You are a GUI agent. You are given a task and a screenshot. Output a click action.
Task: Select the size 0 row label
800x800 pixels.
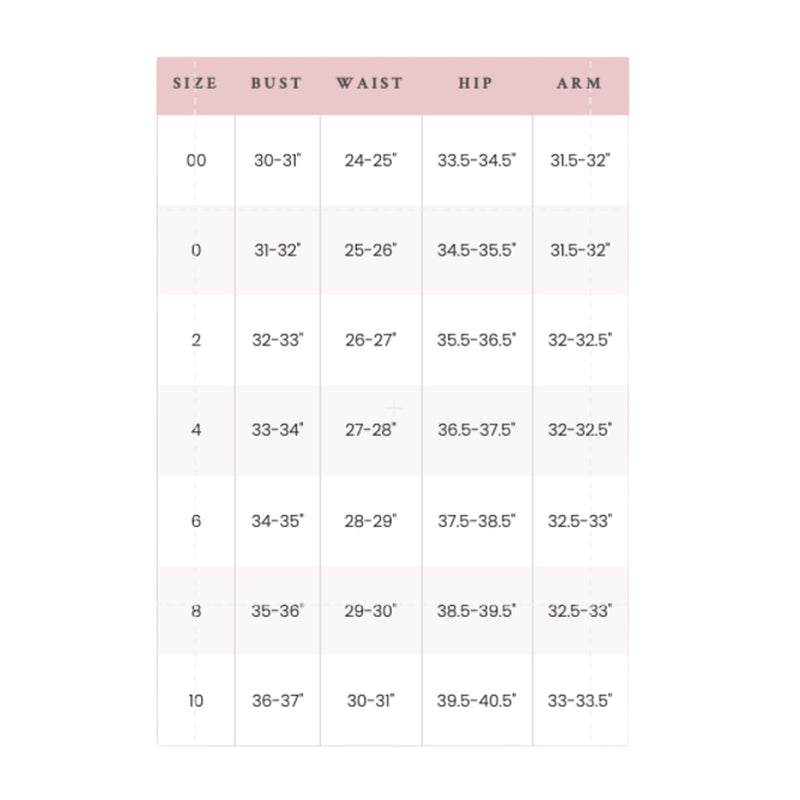point(196,251)
